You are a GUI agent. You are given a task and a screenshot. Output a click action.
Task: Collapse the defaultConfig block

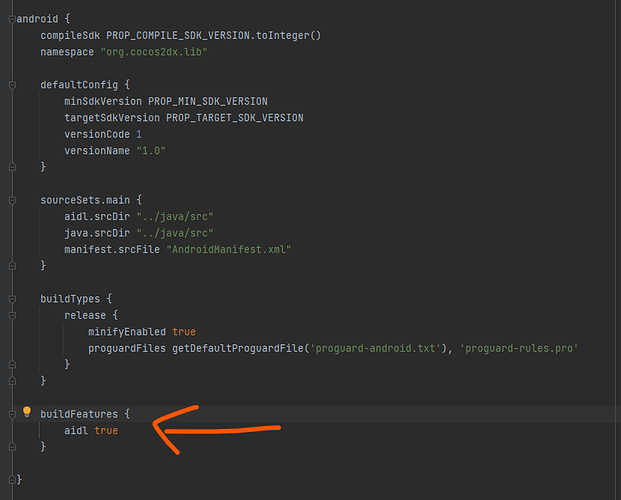pos(11,85)
